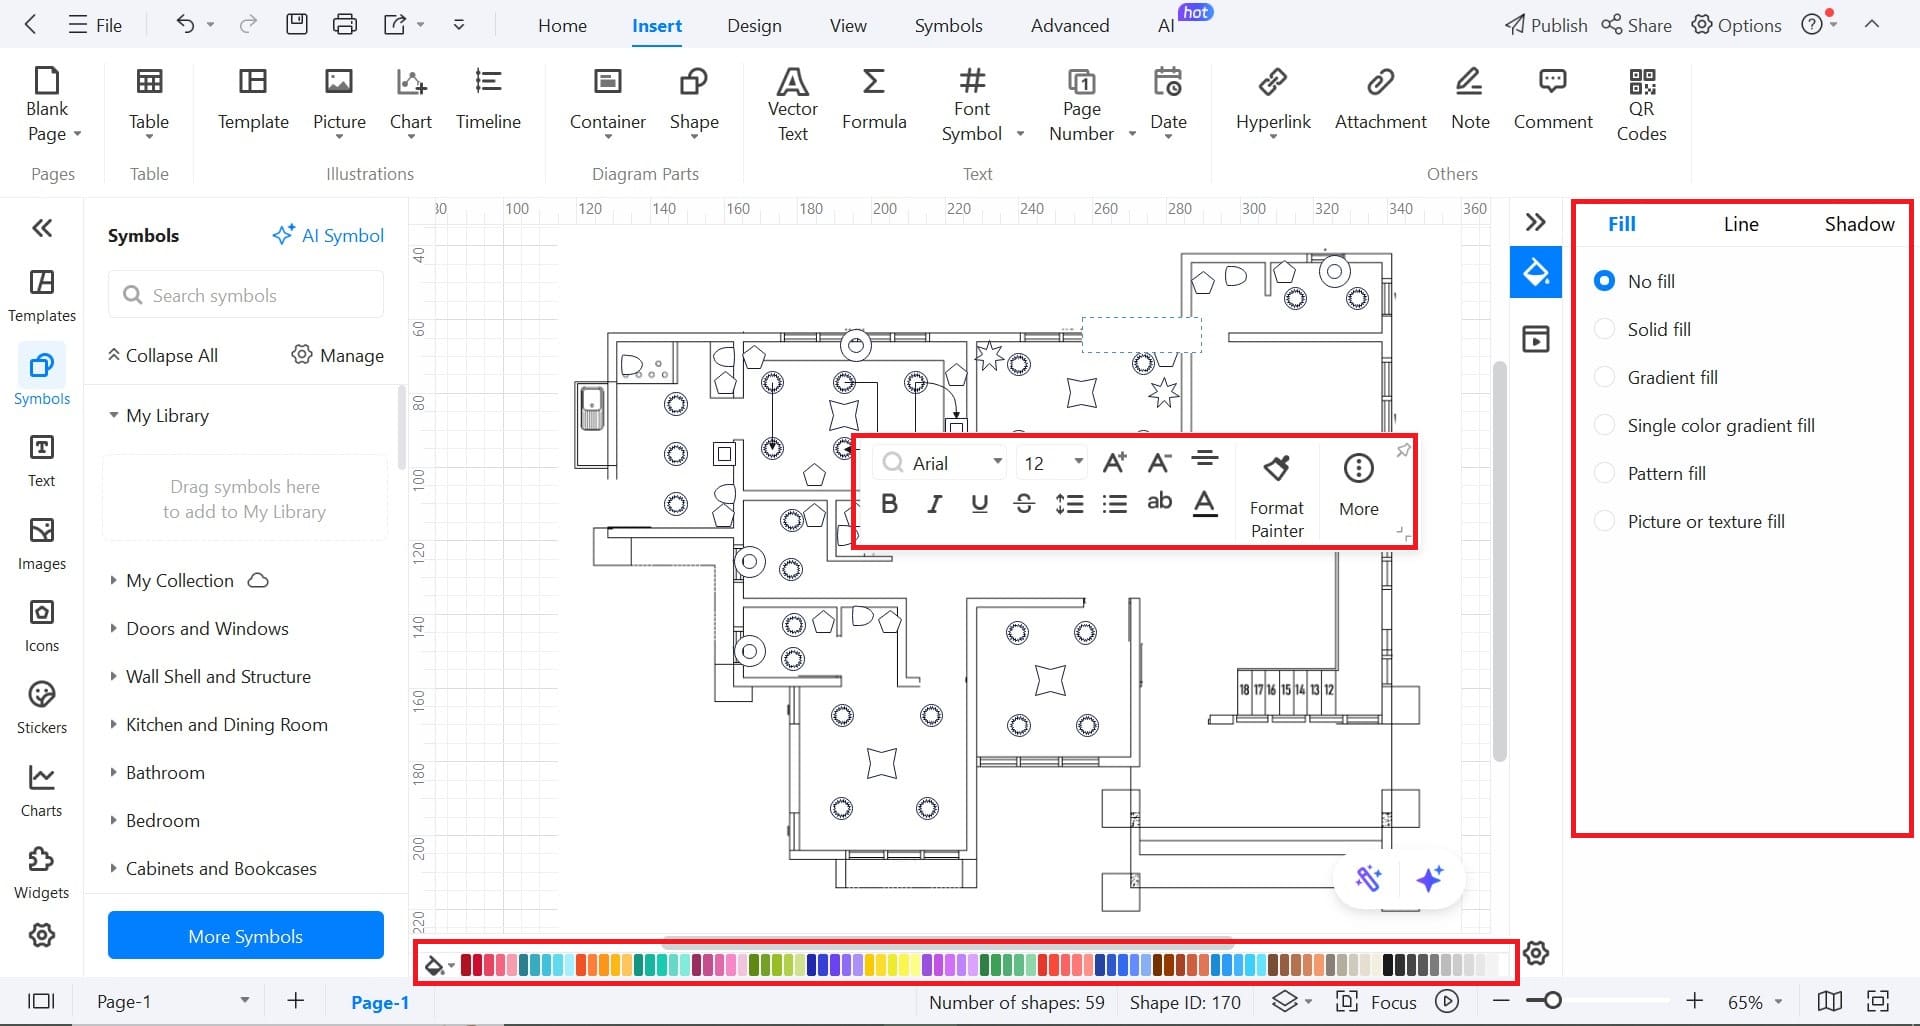The image size is (1920, 1026).
Task: Add a Timeline element
Action: [x=488, y=100]
